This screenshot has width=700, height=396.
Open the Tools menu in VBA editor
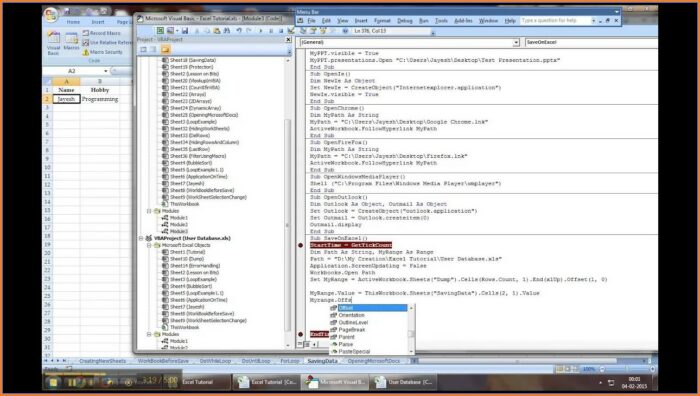pyautogui.click(x=441, y=21)
